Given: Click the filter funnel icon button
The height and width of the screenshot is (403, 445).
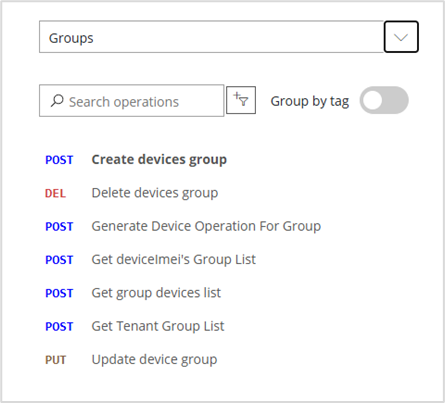Looking at the screenshot, I should tap(241, 100).
